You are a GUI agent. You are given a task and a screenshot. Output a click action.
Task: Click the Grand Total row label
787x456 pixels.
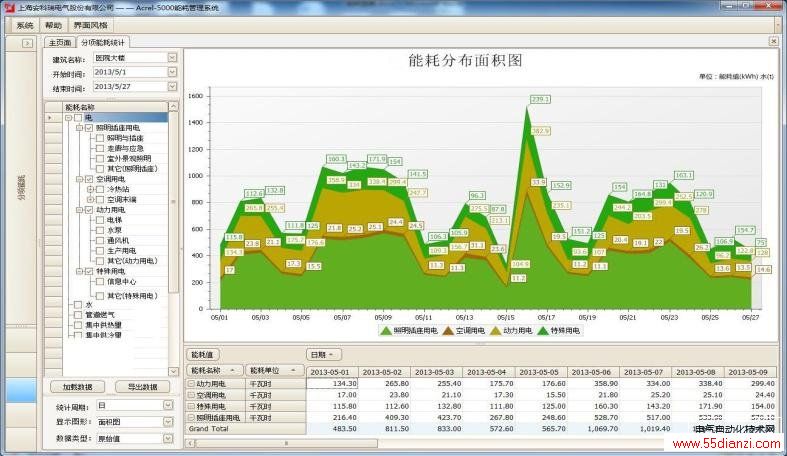click(x=208, y=429)
